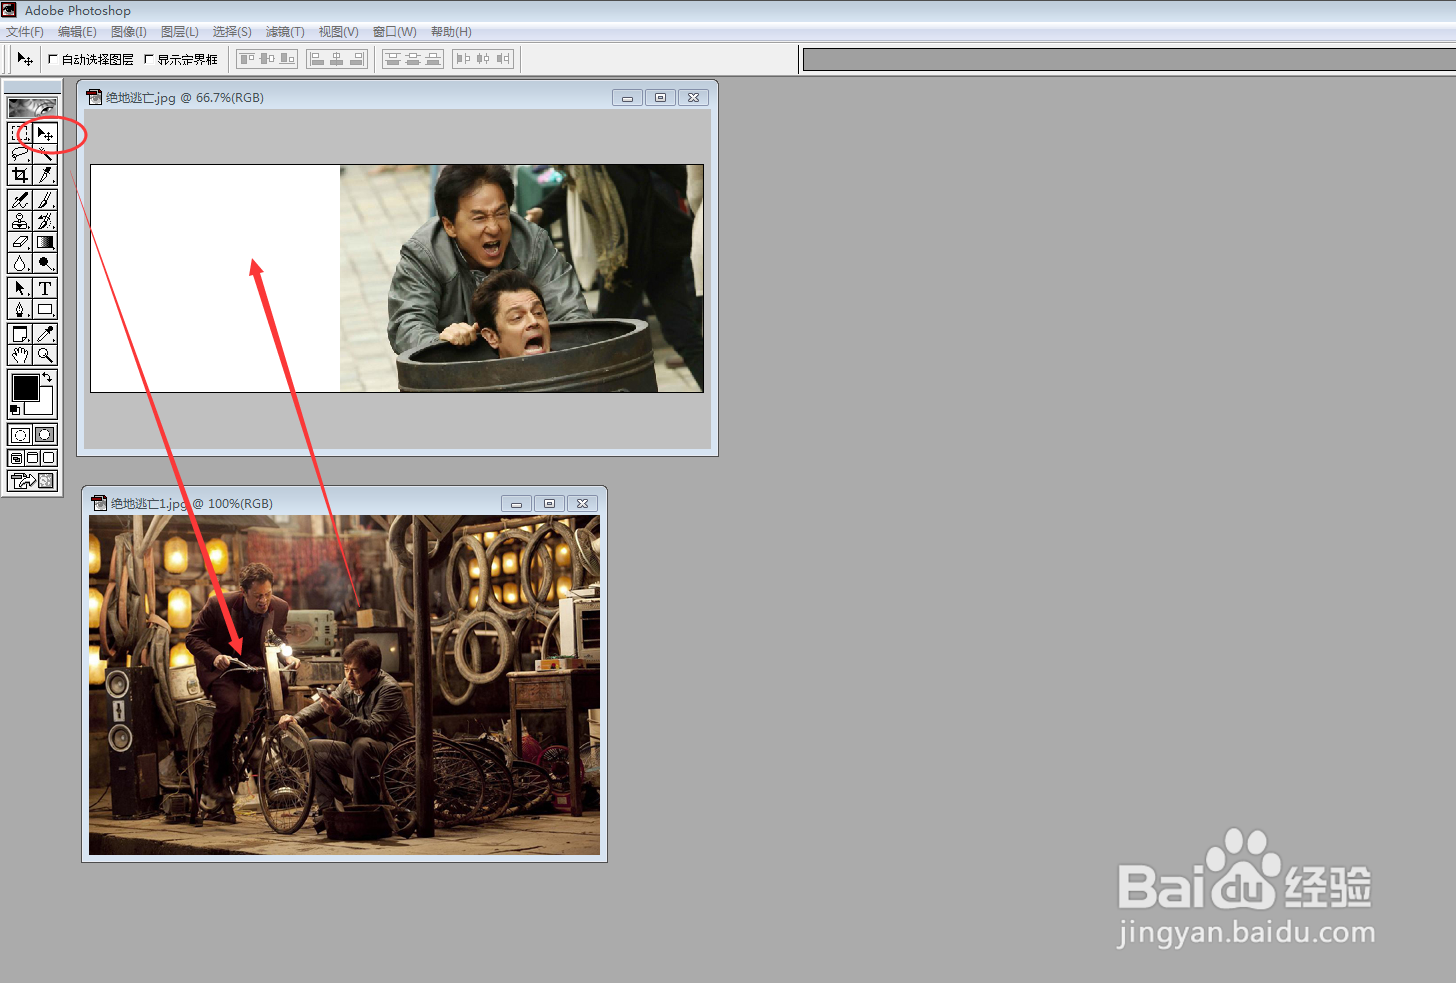The width and height of the screenshot is (1456, 983).
Task: Click Distribute Vertical Centers in options bar
Action: [x=413, y=59]
